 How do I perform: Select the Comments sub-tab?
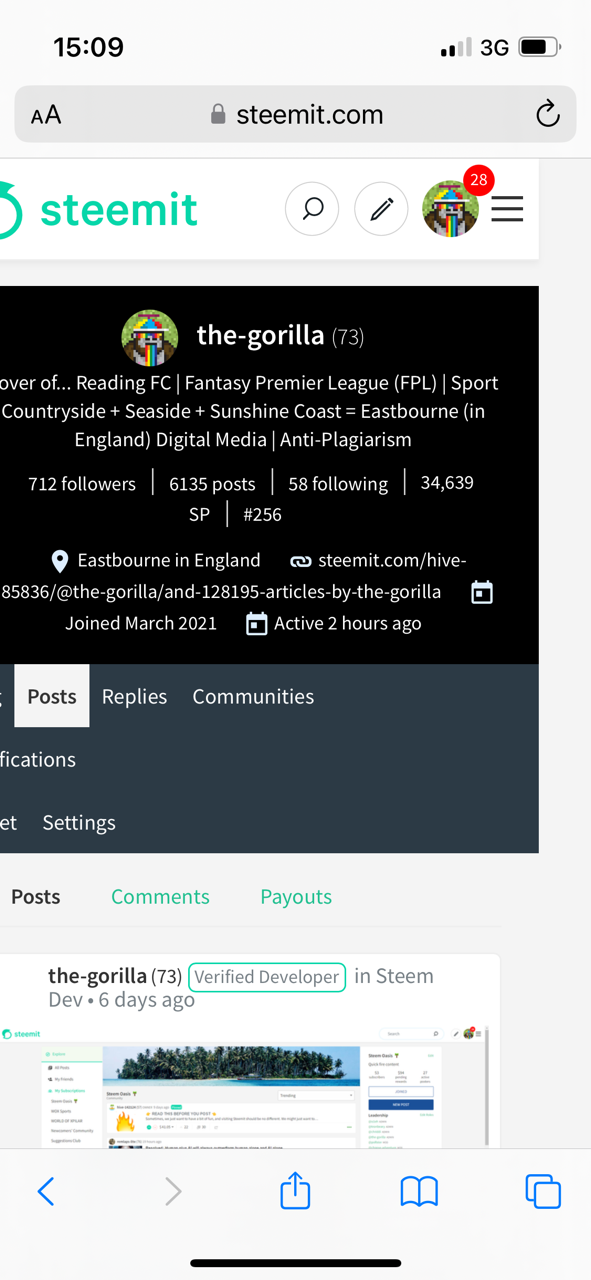160,896
